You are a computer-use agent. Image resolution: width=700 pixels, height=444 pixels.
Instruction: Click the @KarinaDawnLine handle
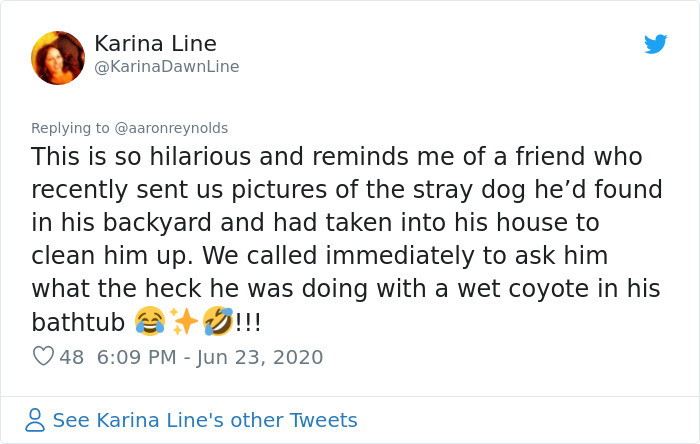coord(166,67)
